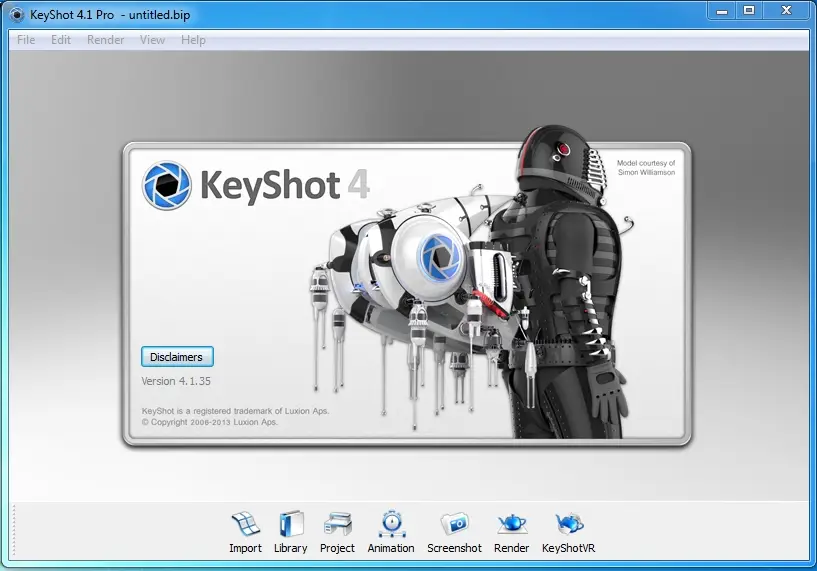Open the Import tool
Viewport: 817px width, 571px height.
click(x=245, y=532)
